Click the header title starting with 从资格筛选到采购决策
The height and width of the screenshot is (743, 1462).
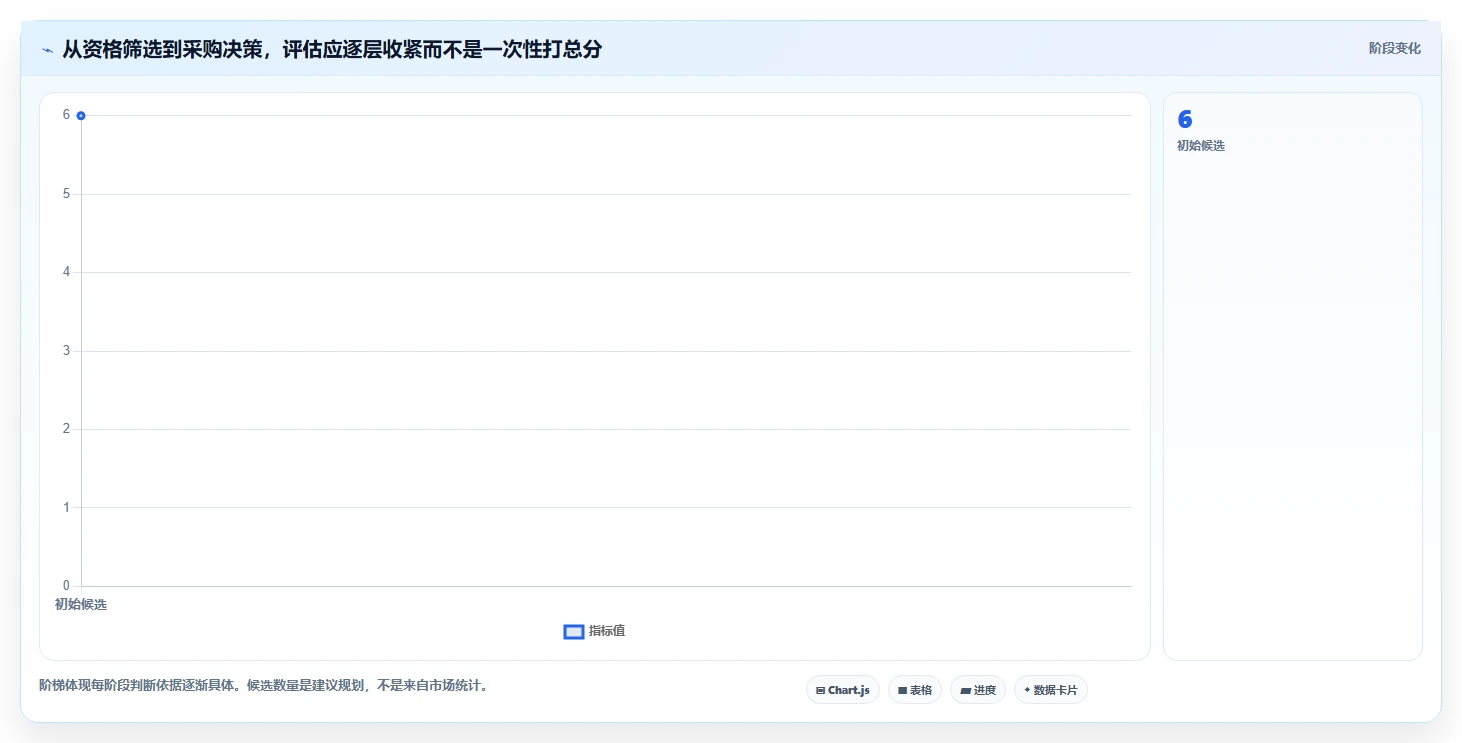tap(332, 49)
